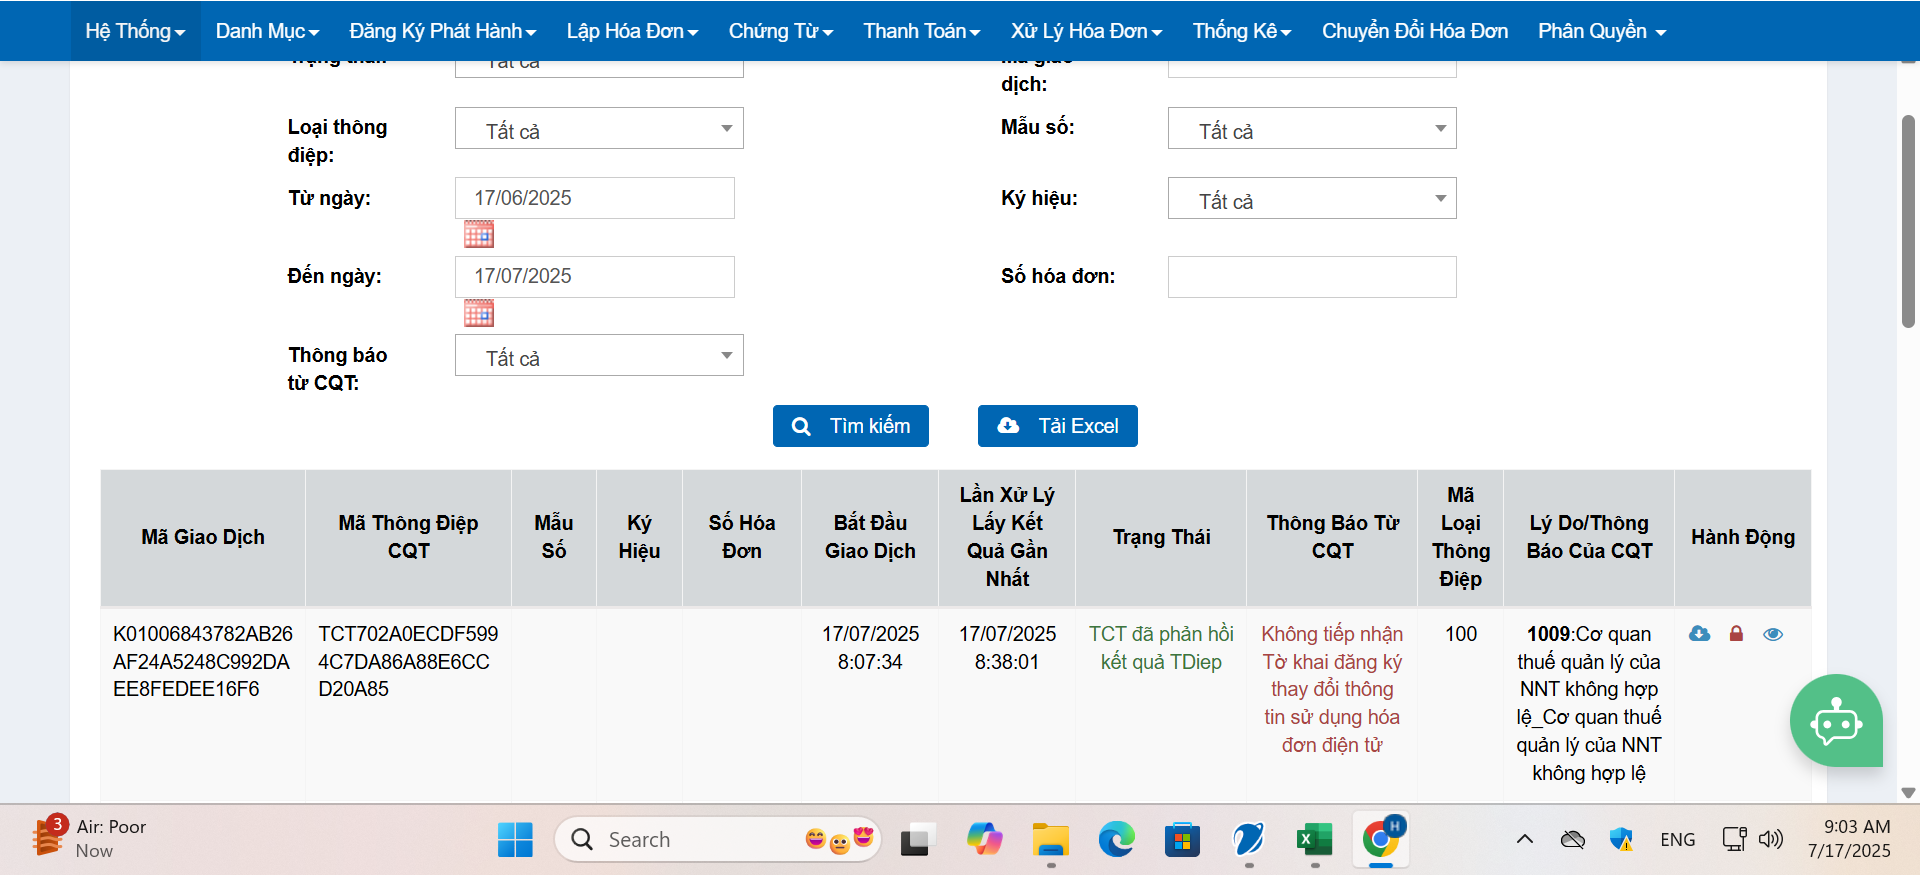Image resolution: width=1920 pixels, height=875 pixels.
Task: Open Phân Quyền menu
Action: pyautogui.click(x=1602, y=31)
